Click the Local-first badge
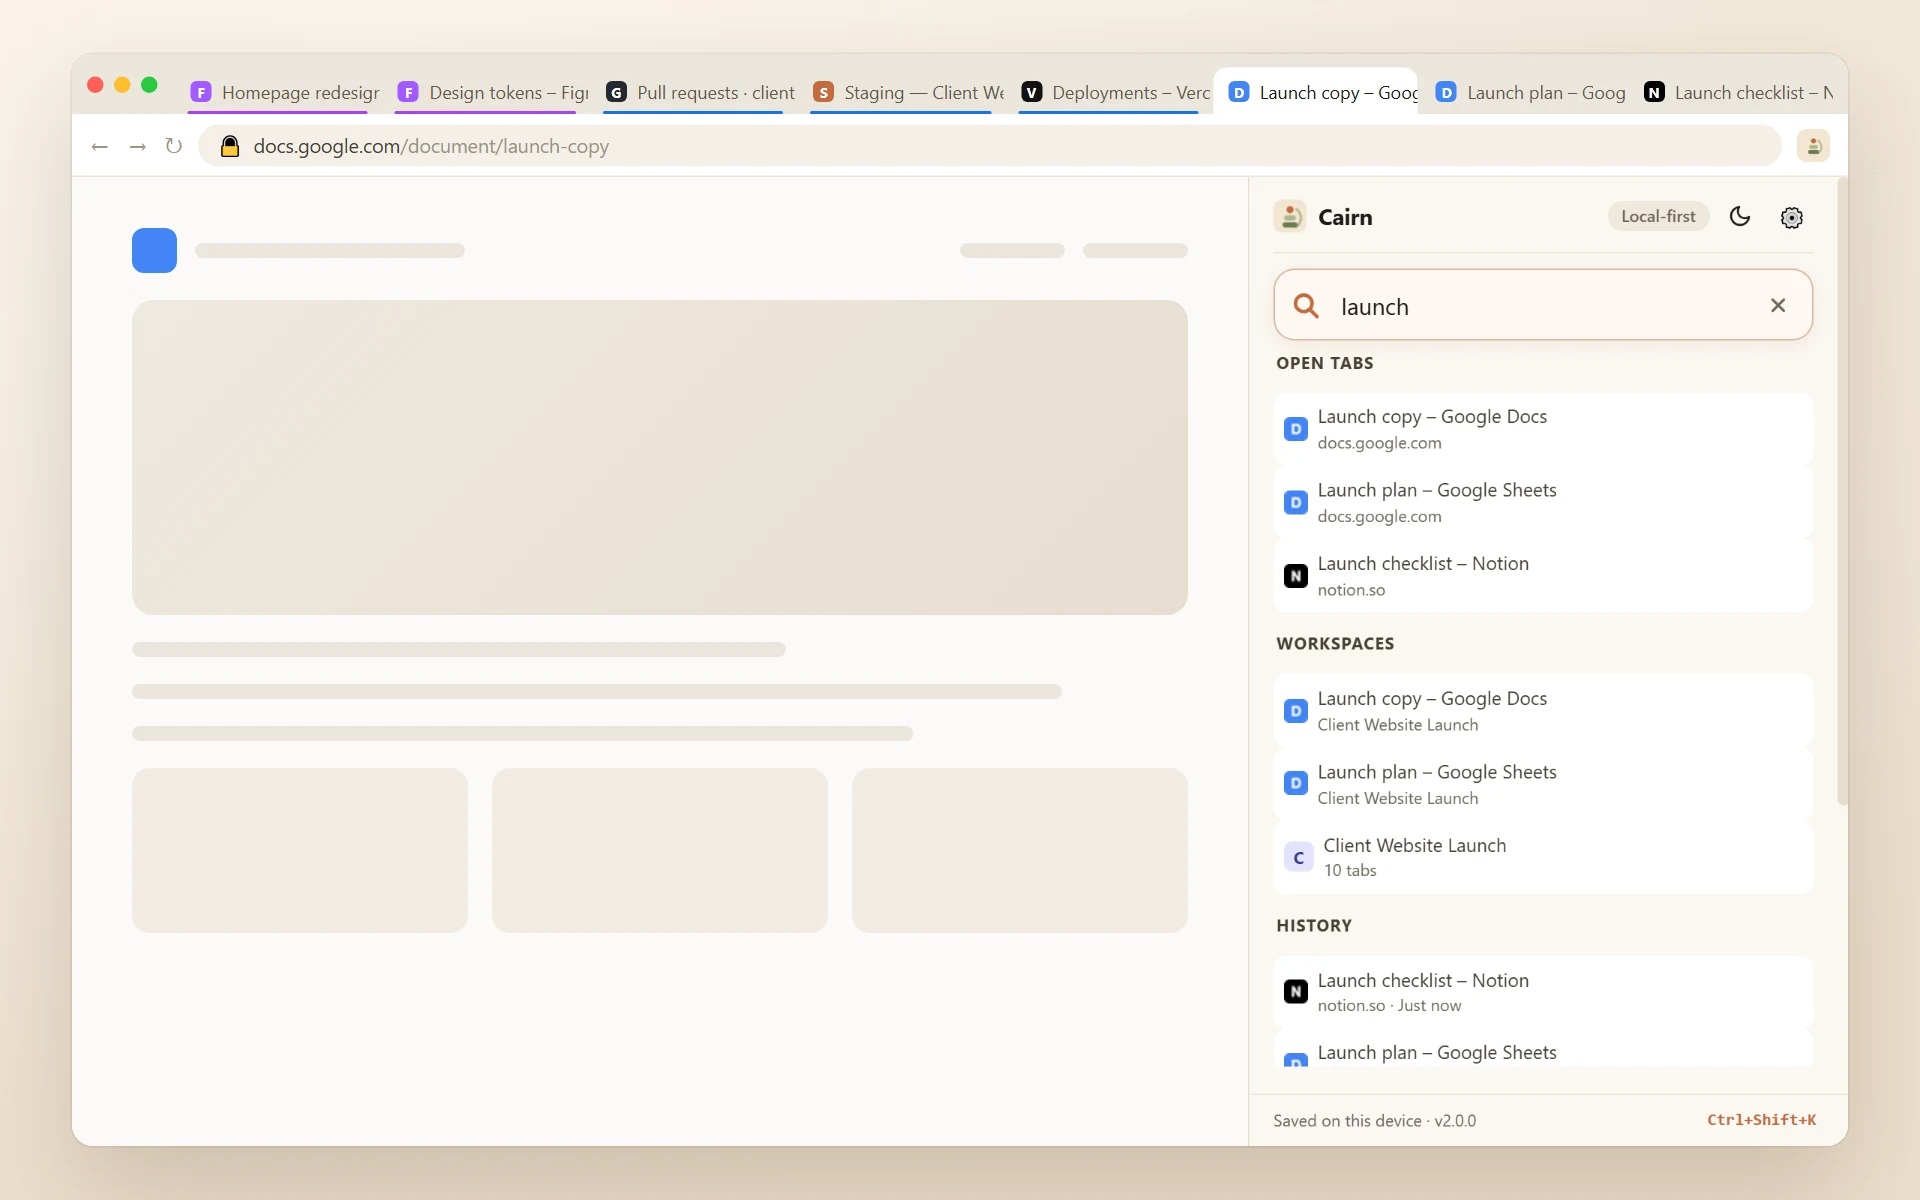The image size is (1920, 1200). 1658,216
